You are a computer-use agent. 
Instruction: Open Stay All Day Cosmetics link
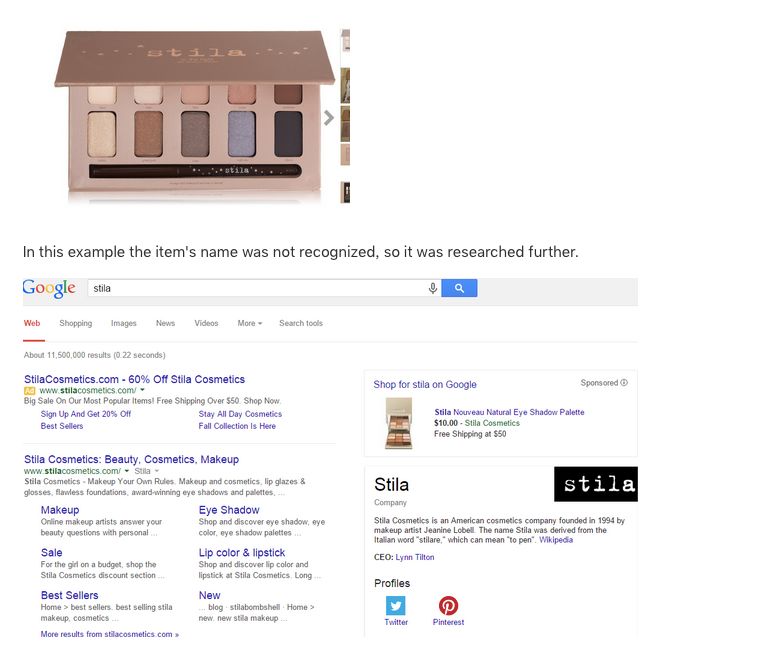(240, 414)
